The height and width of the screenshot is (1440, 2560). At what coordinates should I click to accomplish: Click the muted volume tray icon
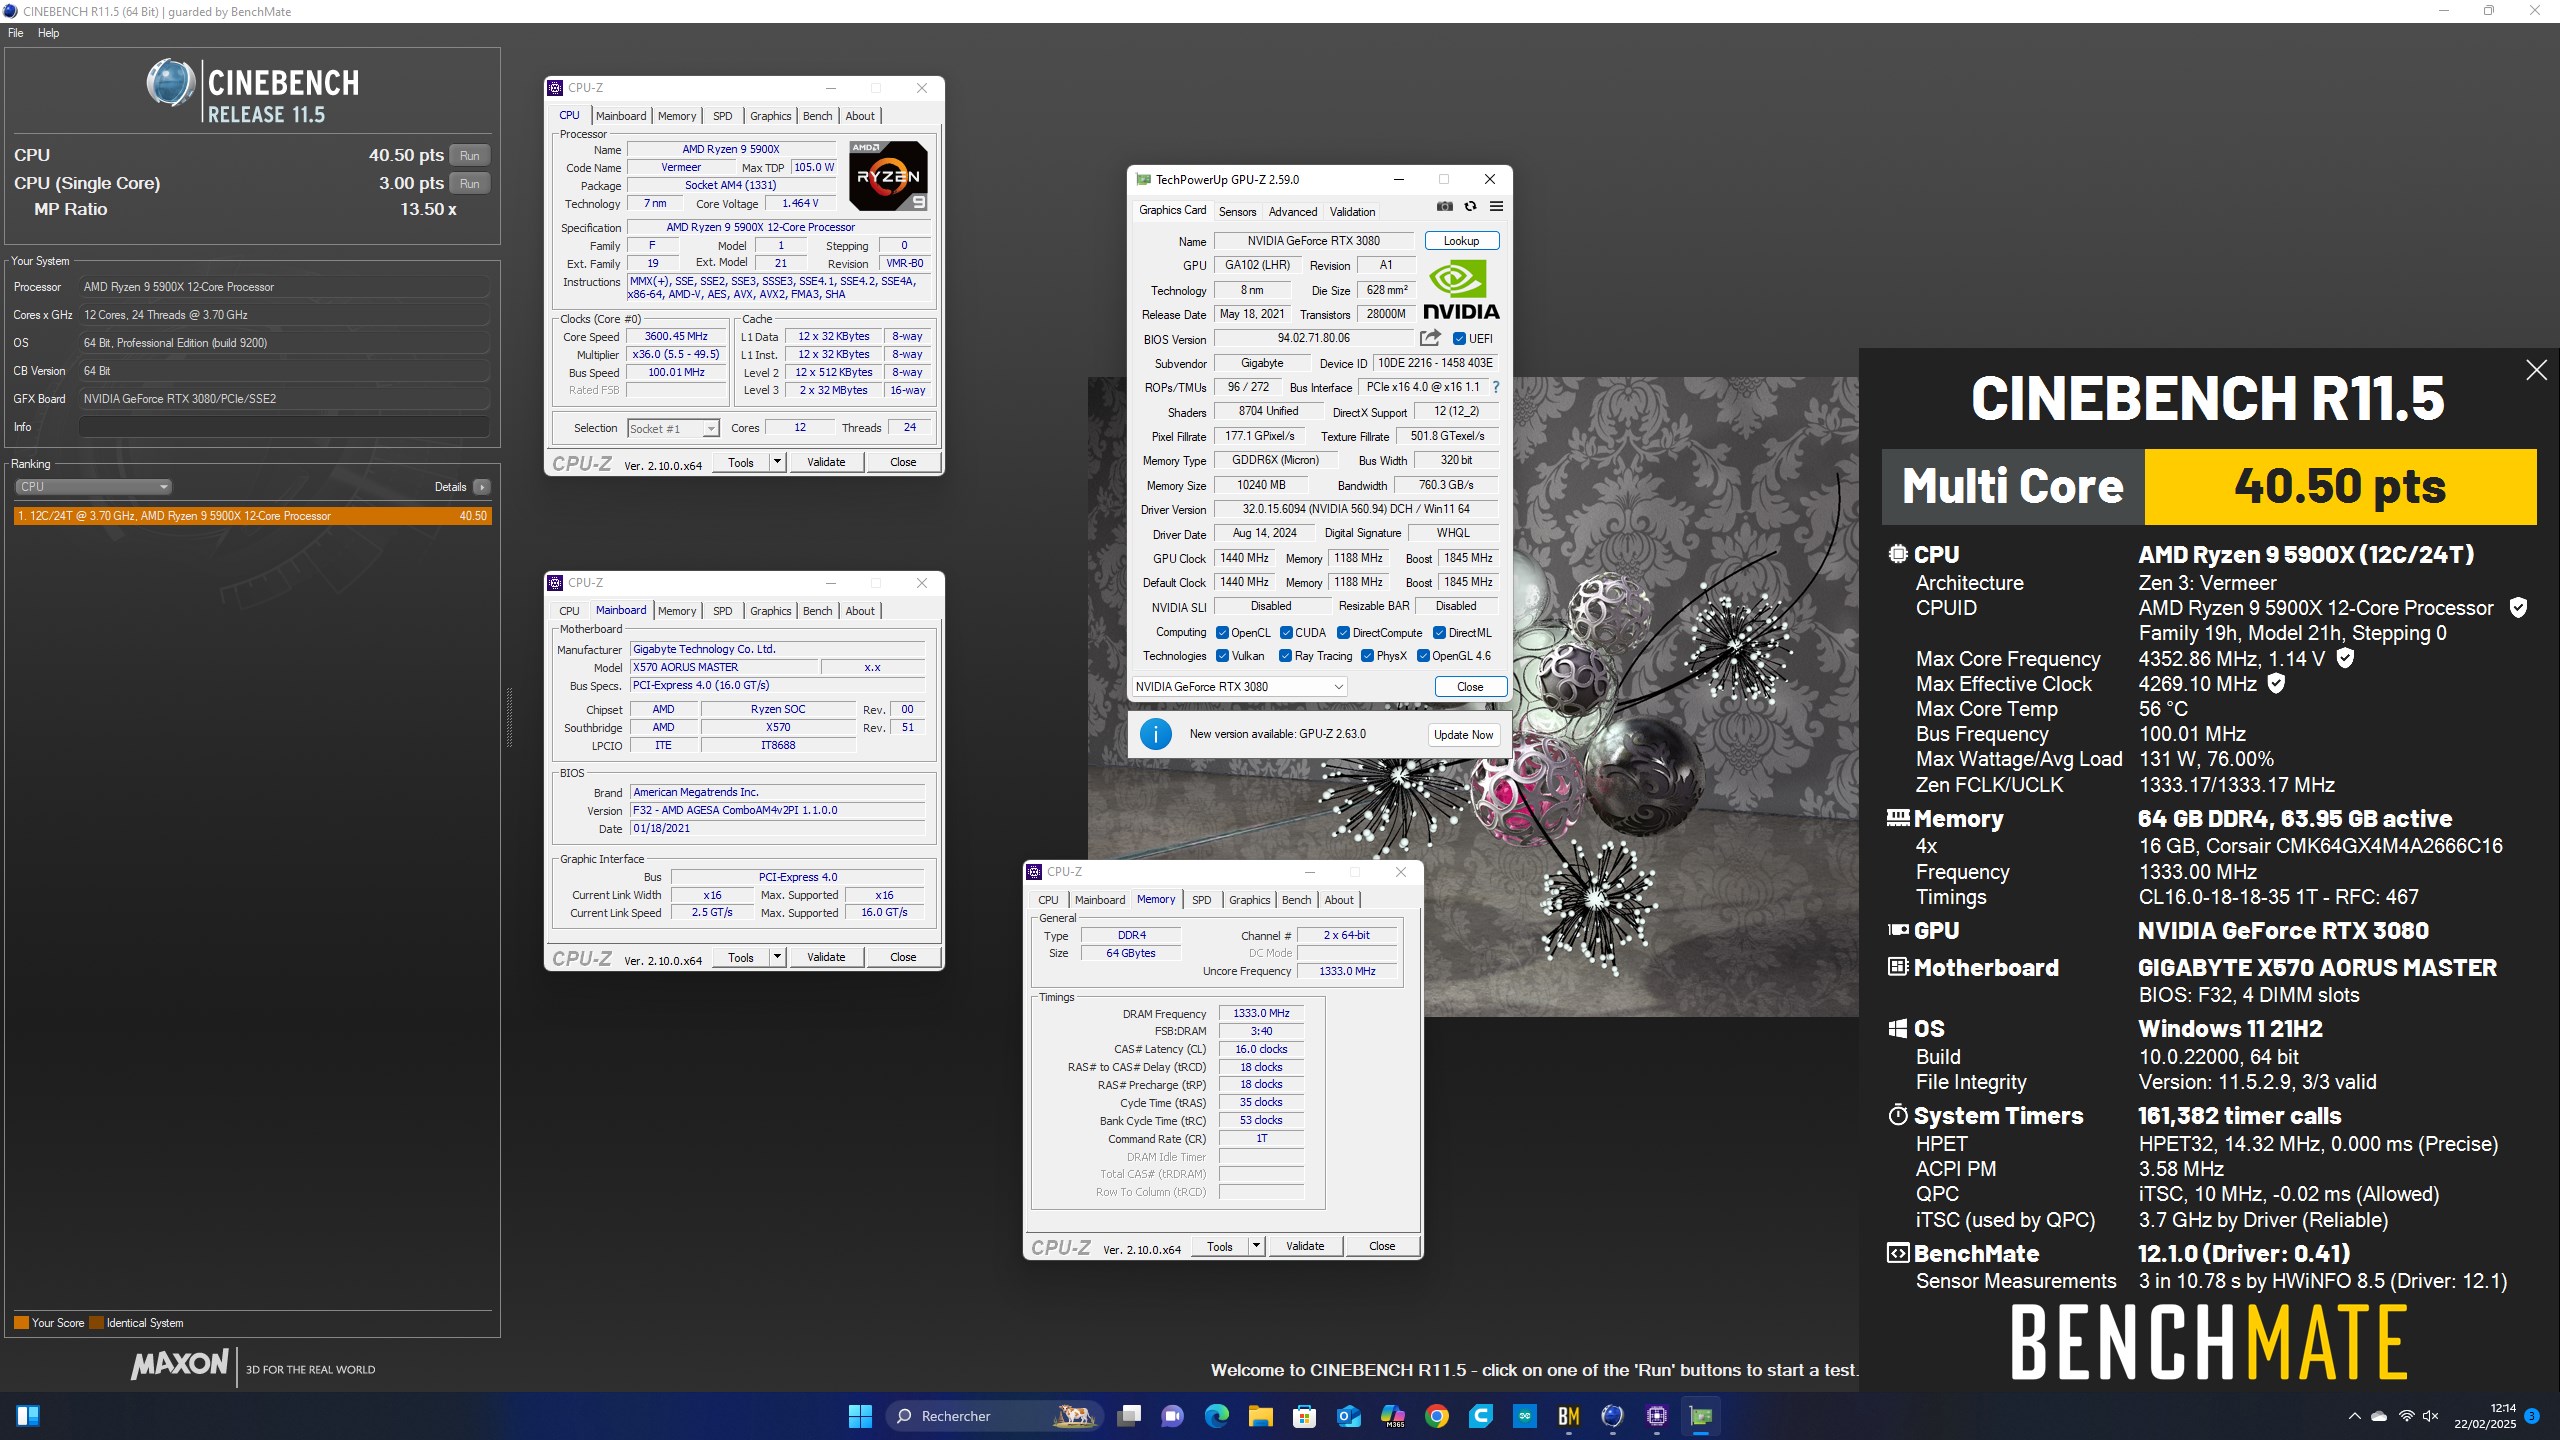(x=2431, y=1416)
